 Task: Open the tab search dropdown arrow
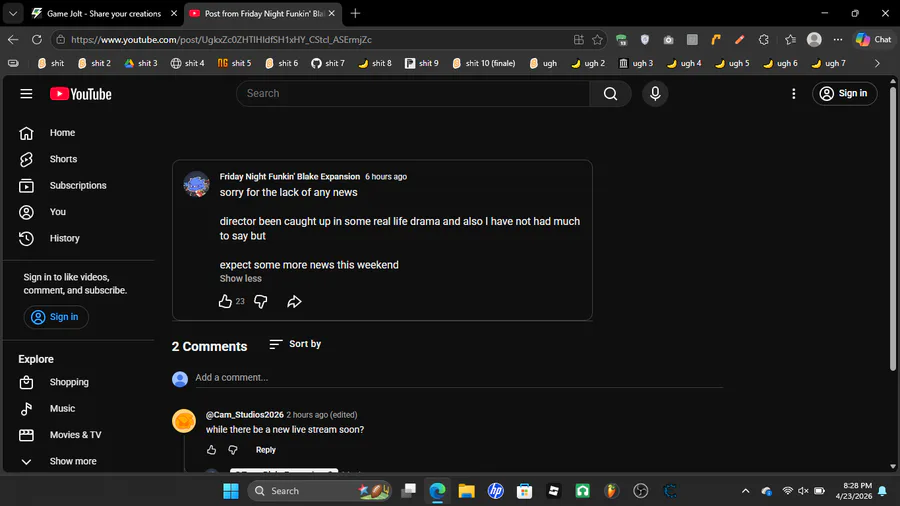[13, 13]
